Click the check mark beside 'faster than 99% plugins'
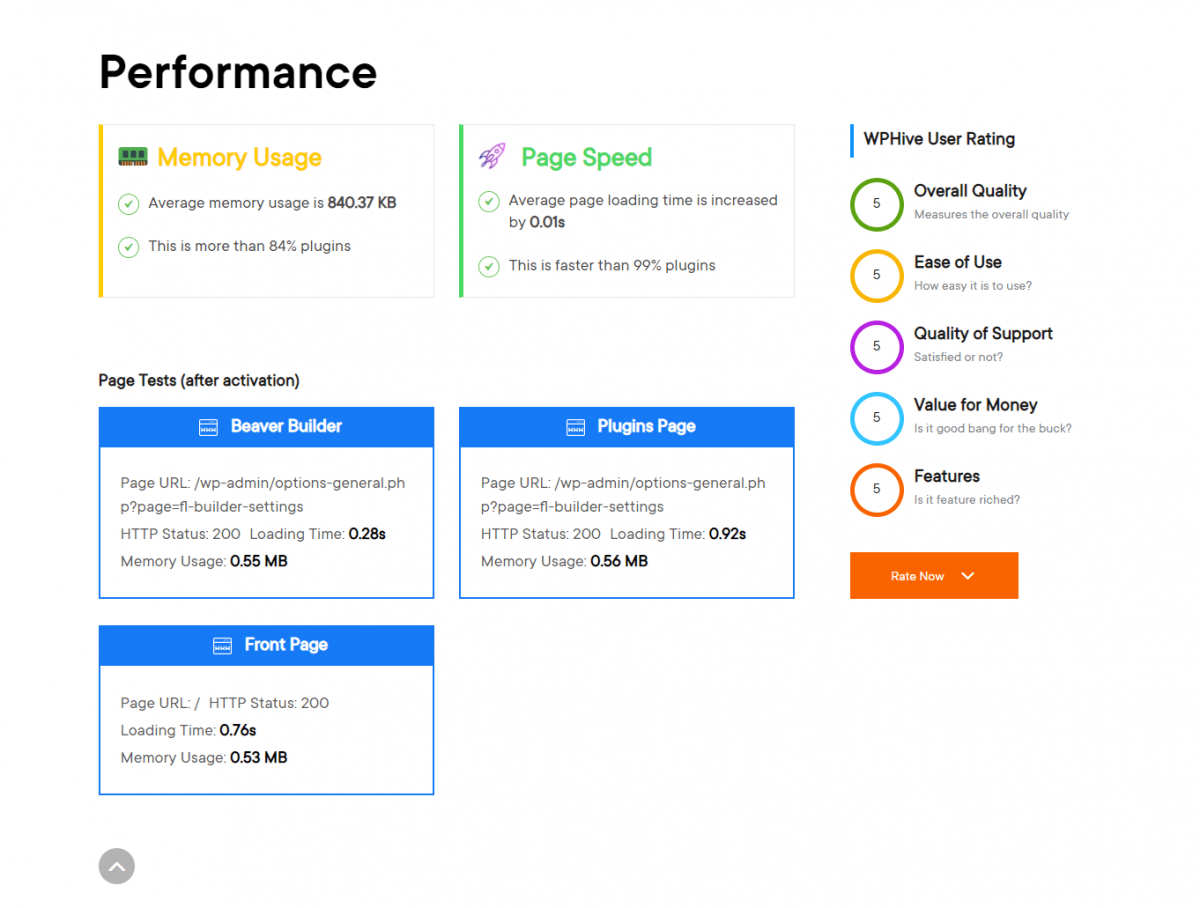Screen dimensions: 1200x908 pyautogui.click(x=488, y=266)
